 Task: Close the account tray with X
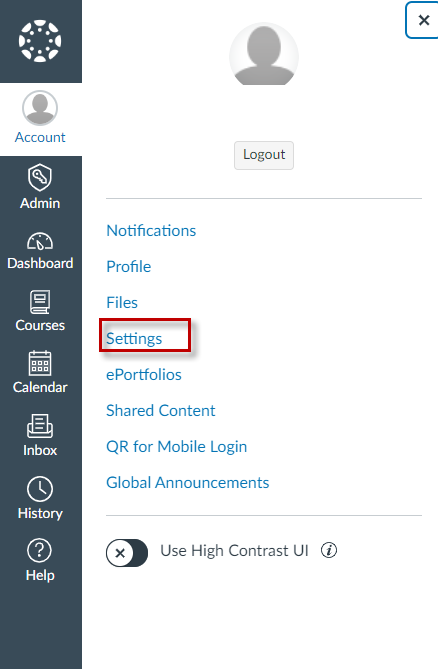(x=423, y=20)
